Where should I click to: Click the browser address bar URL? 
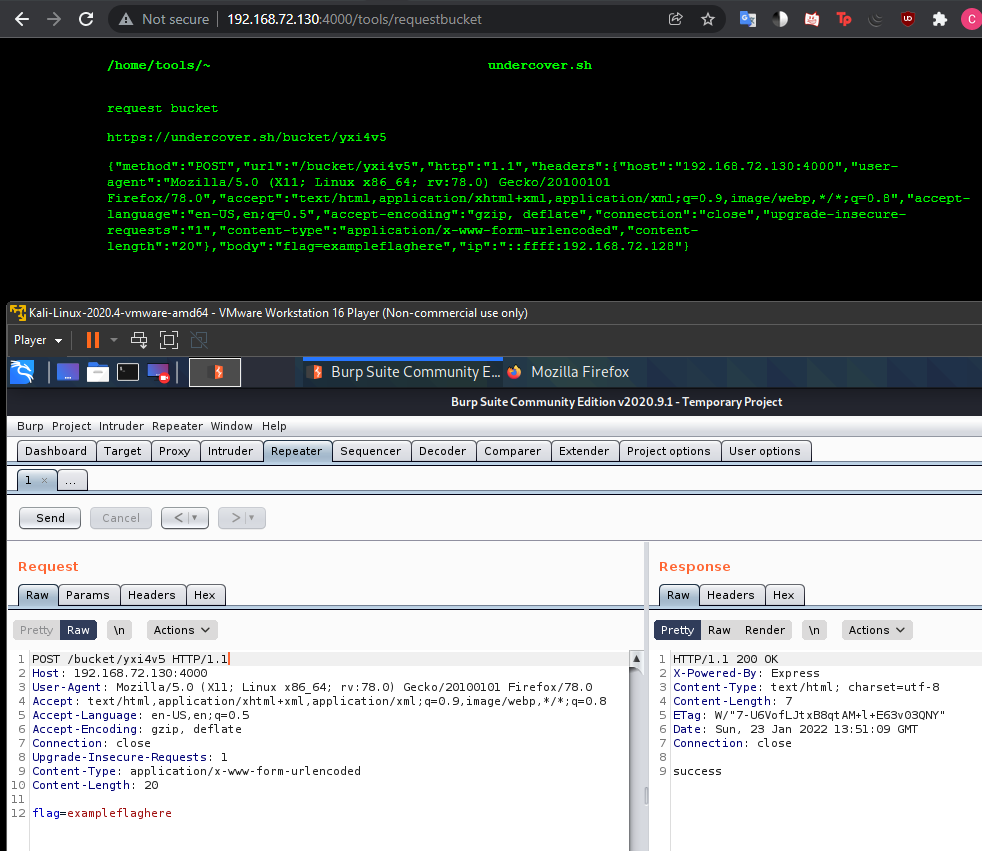[x=354, y=19]
